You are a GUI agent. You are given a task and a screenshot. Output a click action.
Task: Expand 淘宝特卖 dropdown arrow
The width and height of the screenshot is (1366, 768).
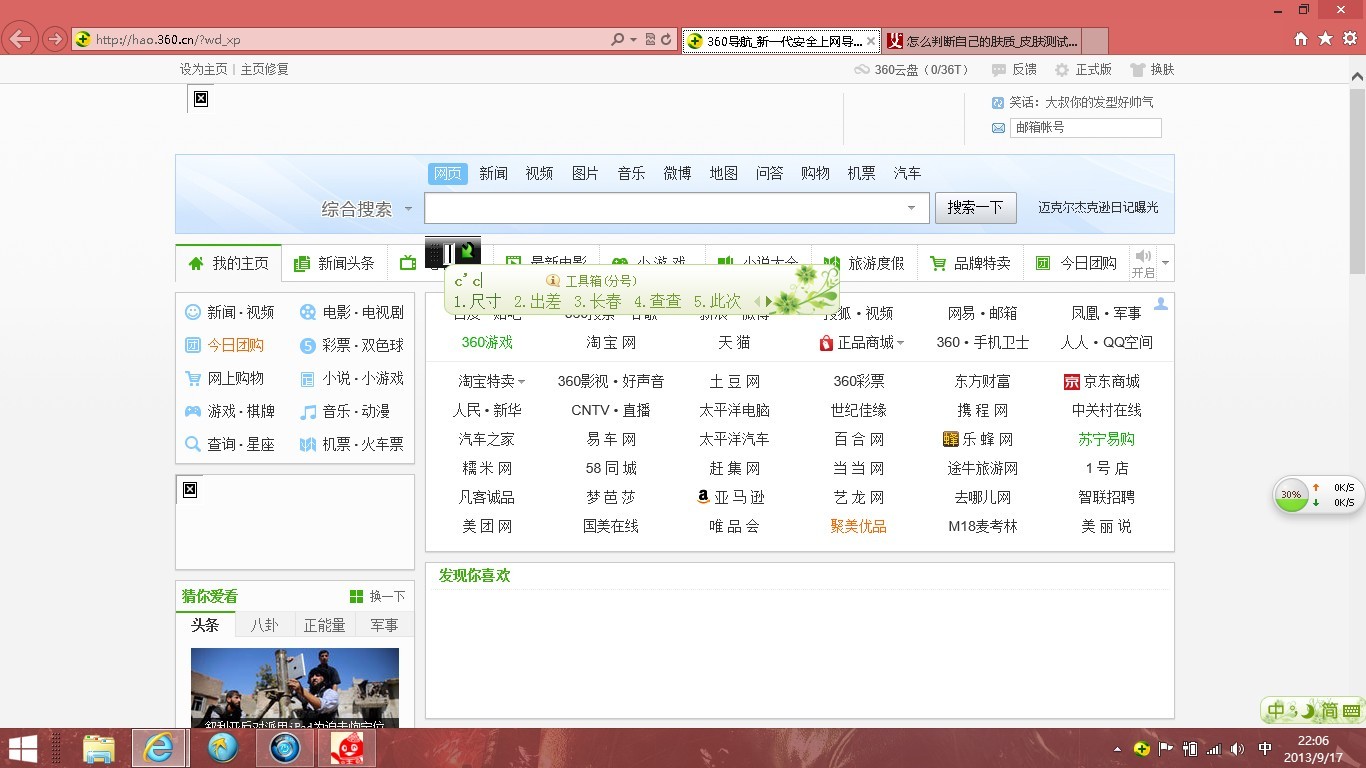click(521, 382)
